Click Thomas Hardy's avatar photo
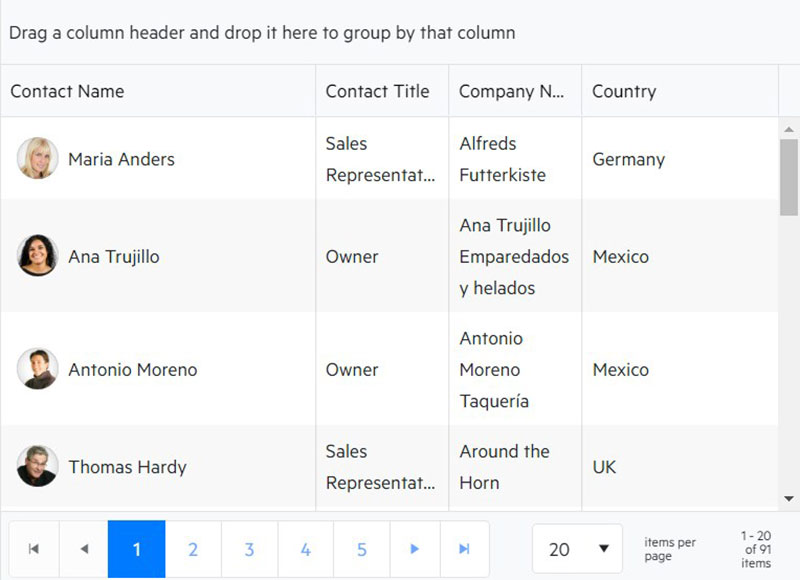 click(x=37, y=466)
